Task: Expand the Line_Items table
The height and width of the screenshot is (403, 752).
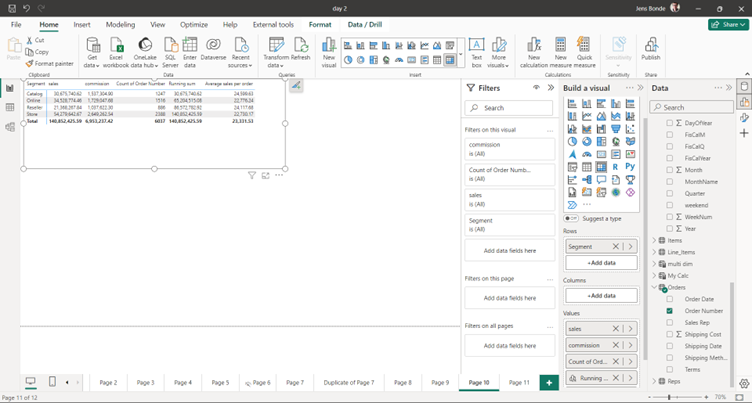Action: 655,252
